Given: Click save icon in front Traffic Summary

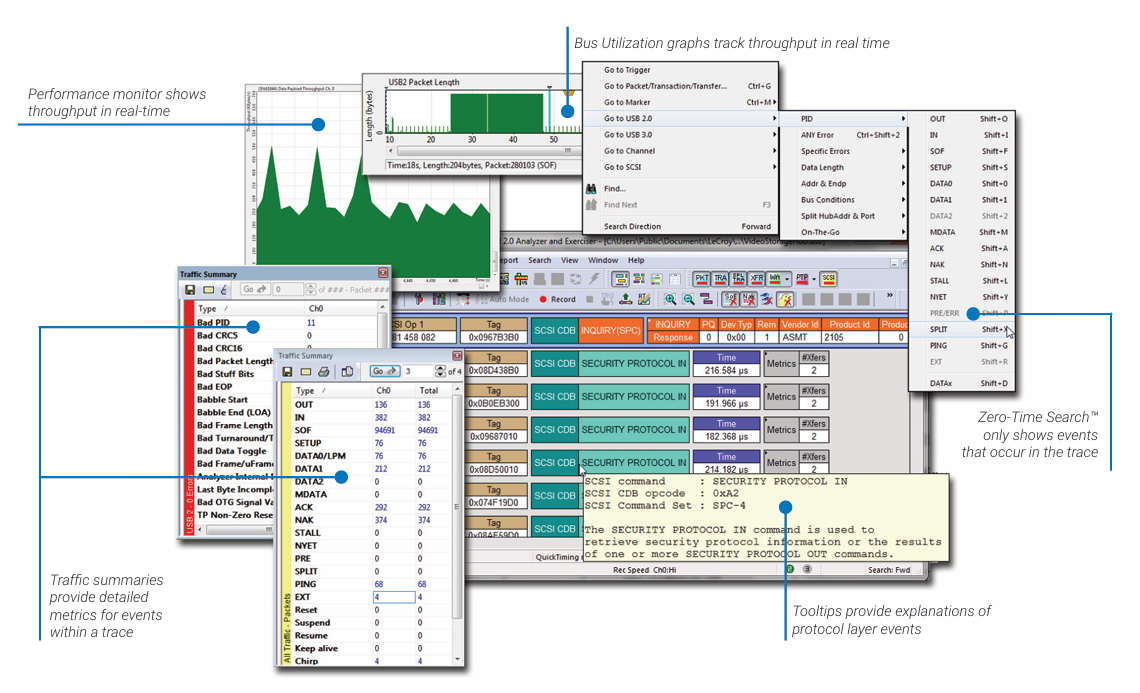Looking at the screenshot, I should click(x=288, y=371).
